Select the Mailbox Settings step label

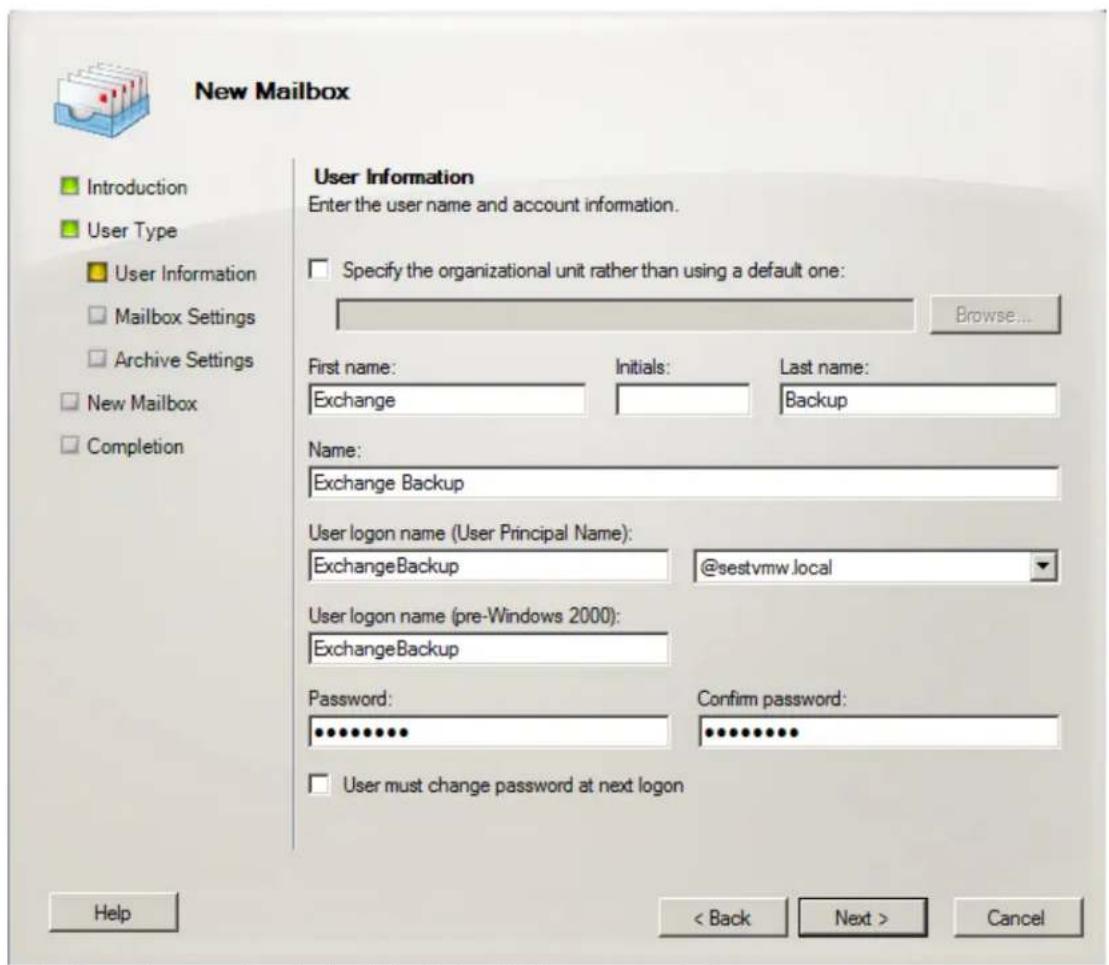click(x=185, y=317)
